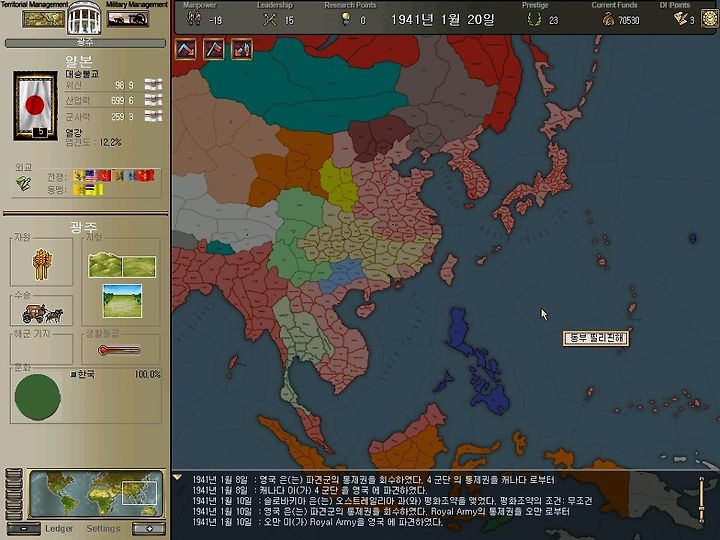The image size is (720, 540).
Task: Click the flag-on-pole map overlay button
Action: (214, 49)
